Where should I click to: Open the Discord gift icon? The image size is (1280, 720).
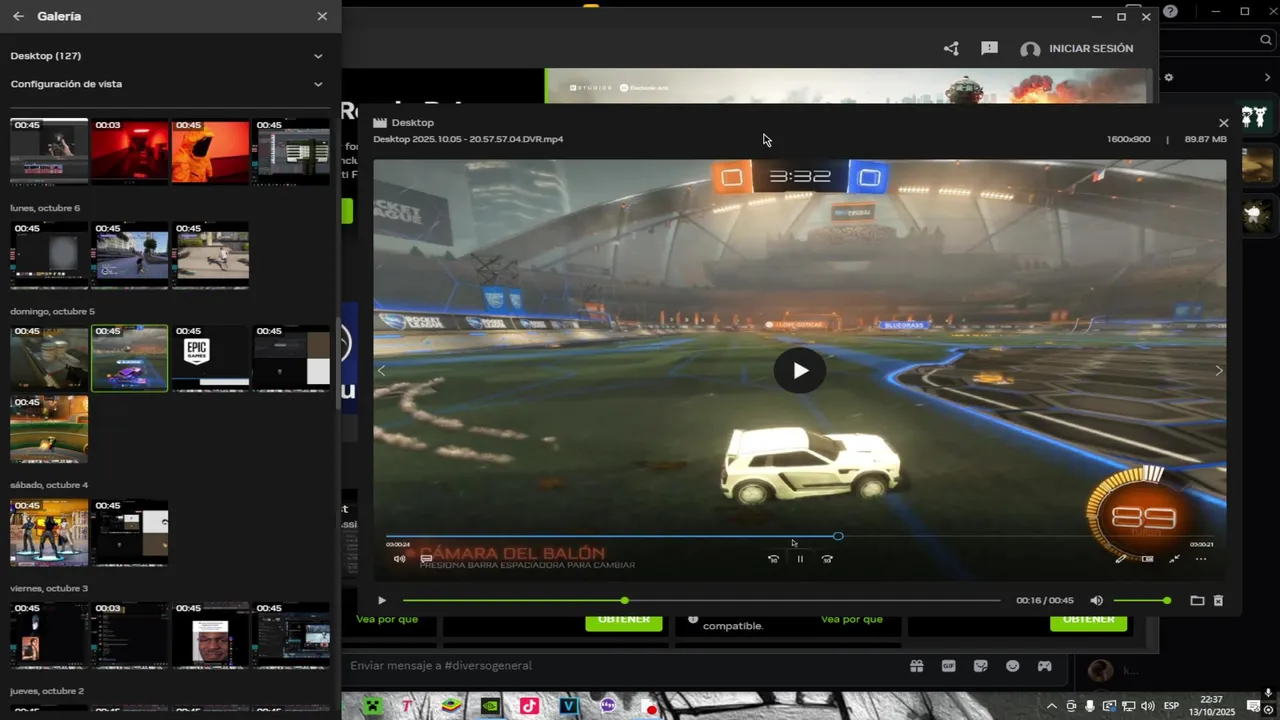pyautogui.click(x=916, y=666)
